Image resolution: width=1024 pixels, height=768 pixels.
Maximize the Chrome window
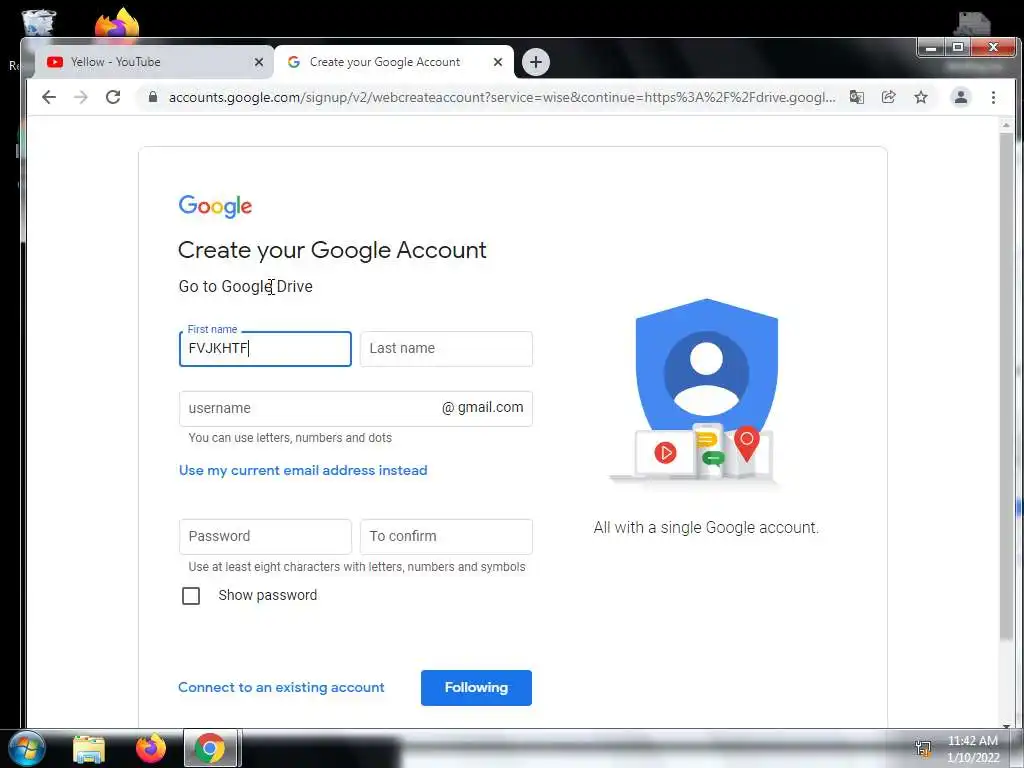957,48
